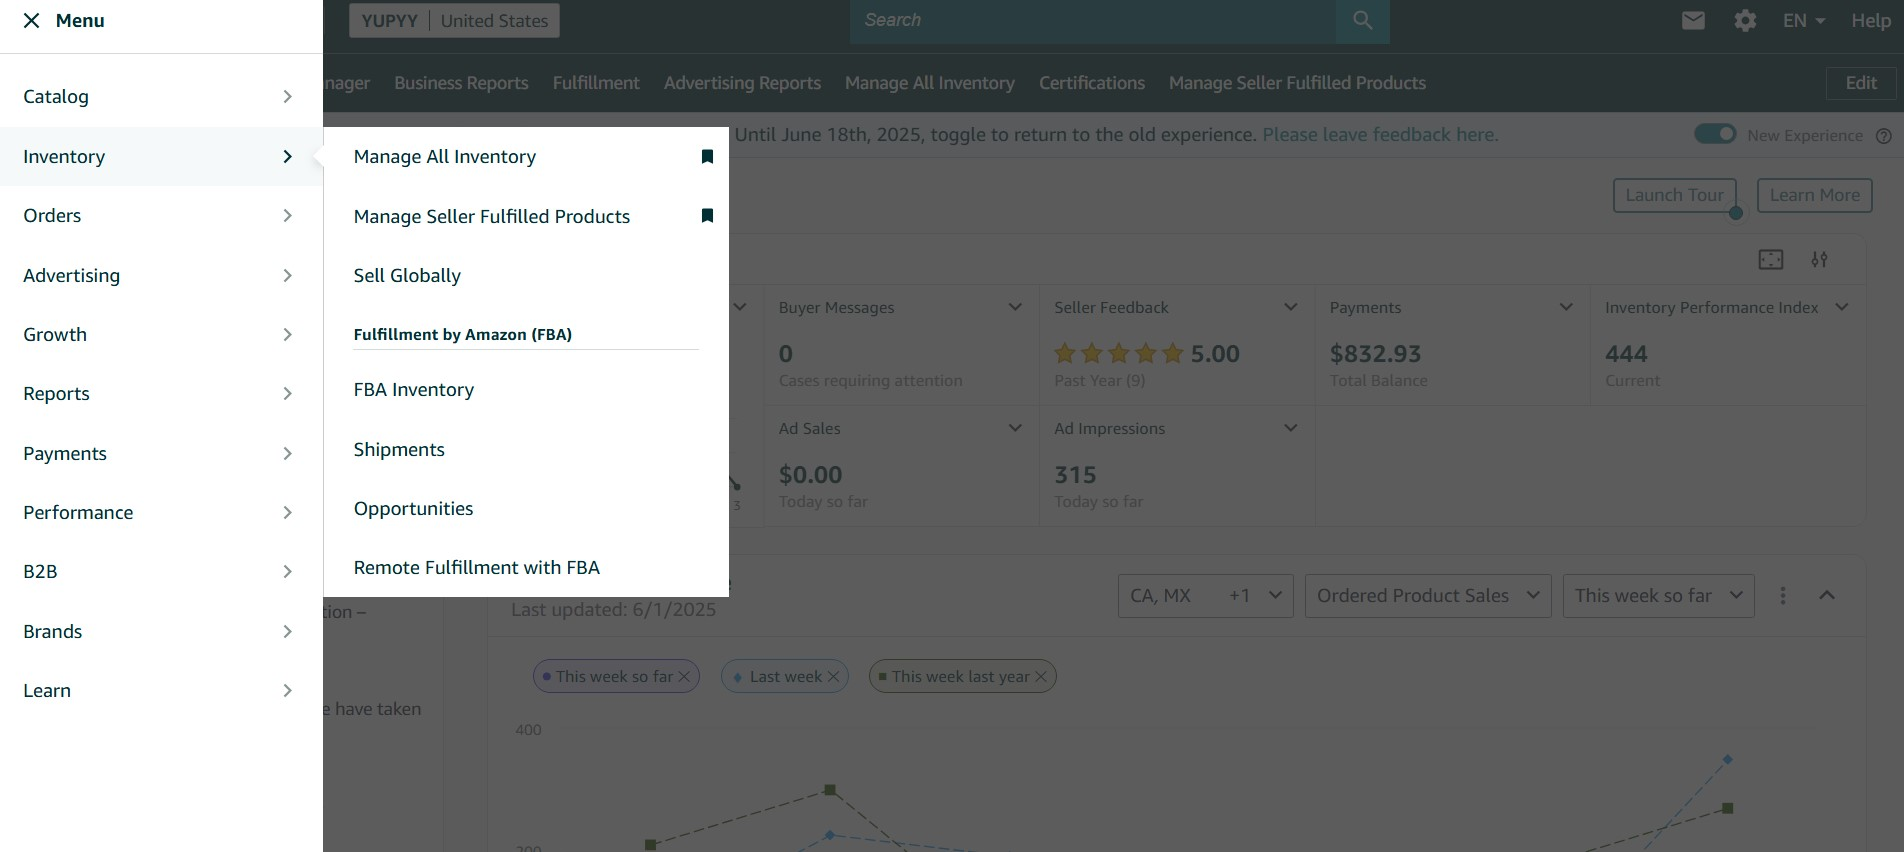Click the Learn More button
Image resolution: width=1904 pixels, height=852 pixels.
point(1814,195)
